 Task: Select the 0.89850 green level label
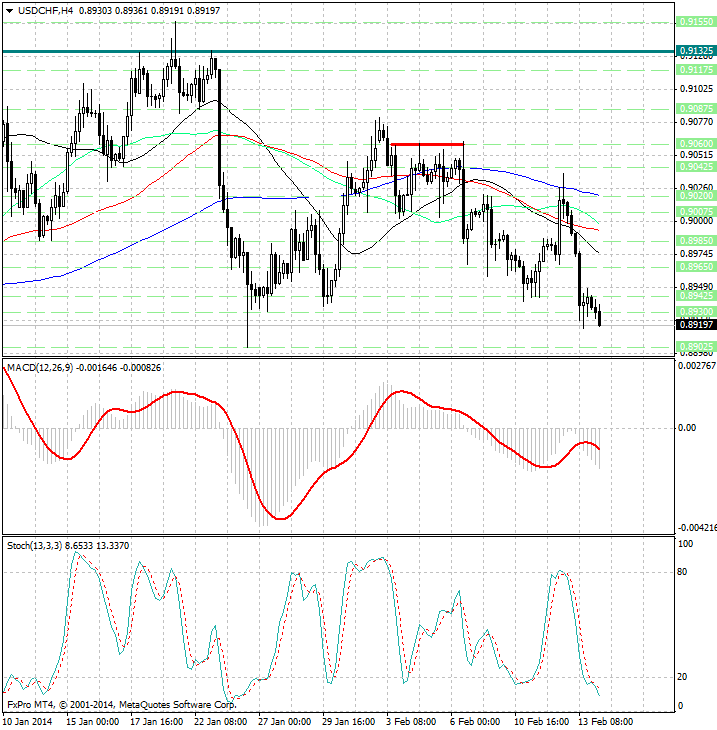click(696, 241)
